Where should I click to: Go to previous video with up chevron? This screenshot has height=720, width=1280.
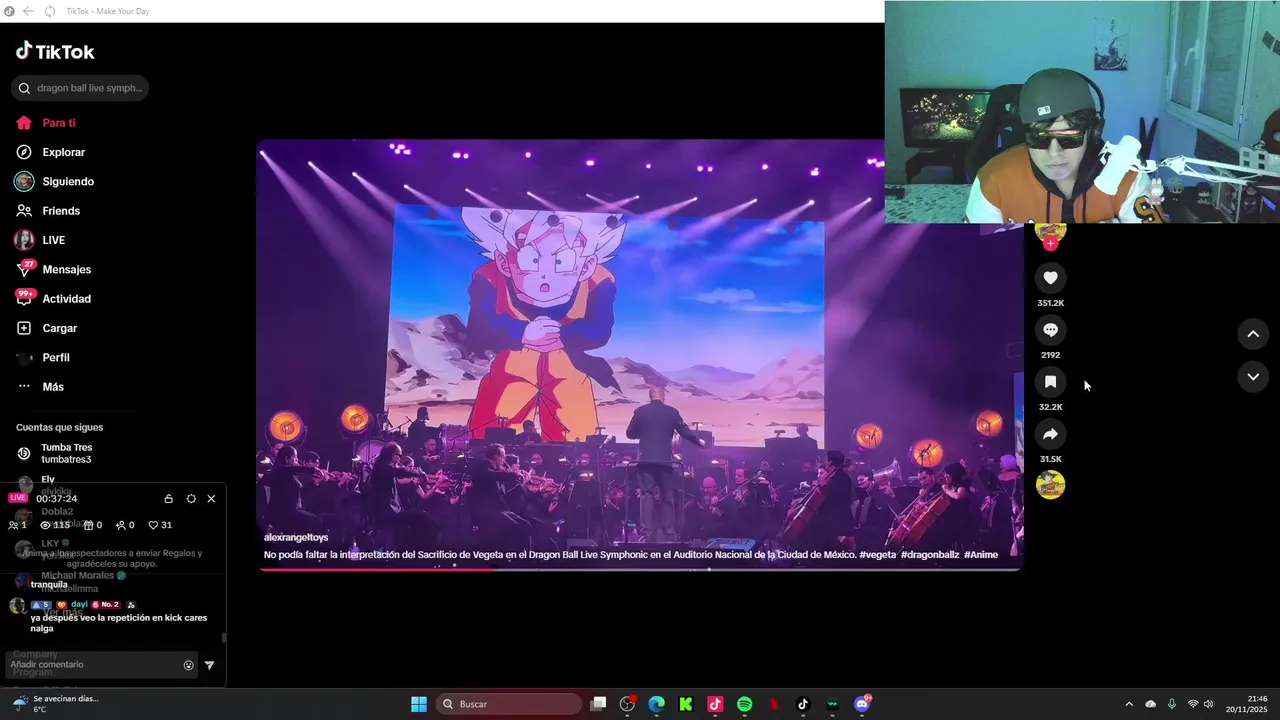tap(1253, 334)
